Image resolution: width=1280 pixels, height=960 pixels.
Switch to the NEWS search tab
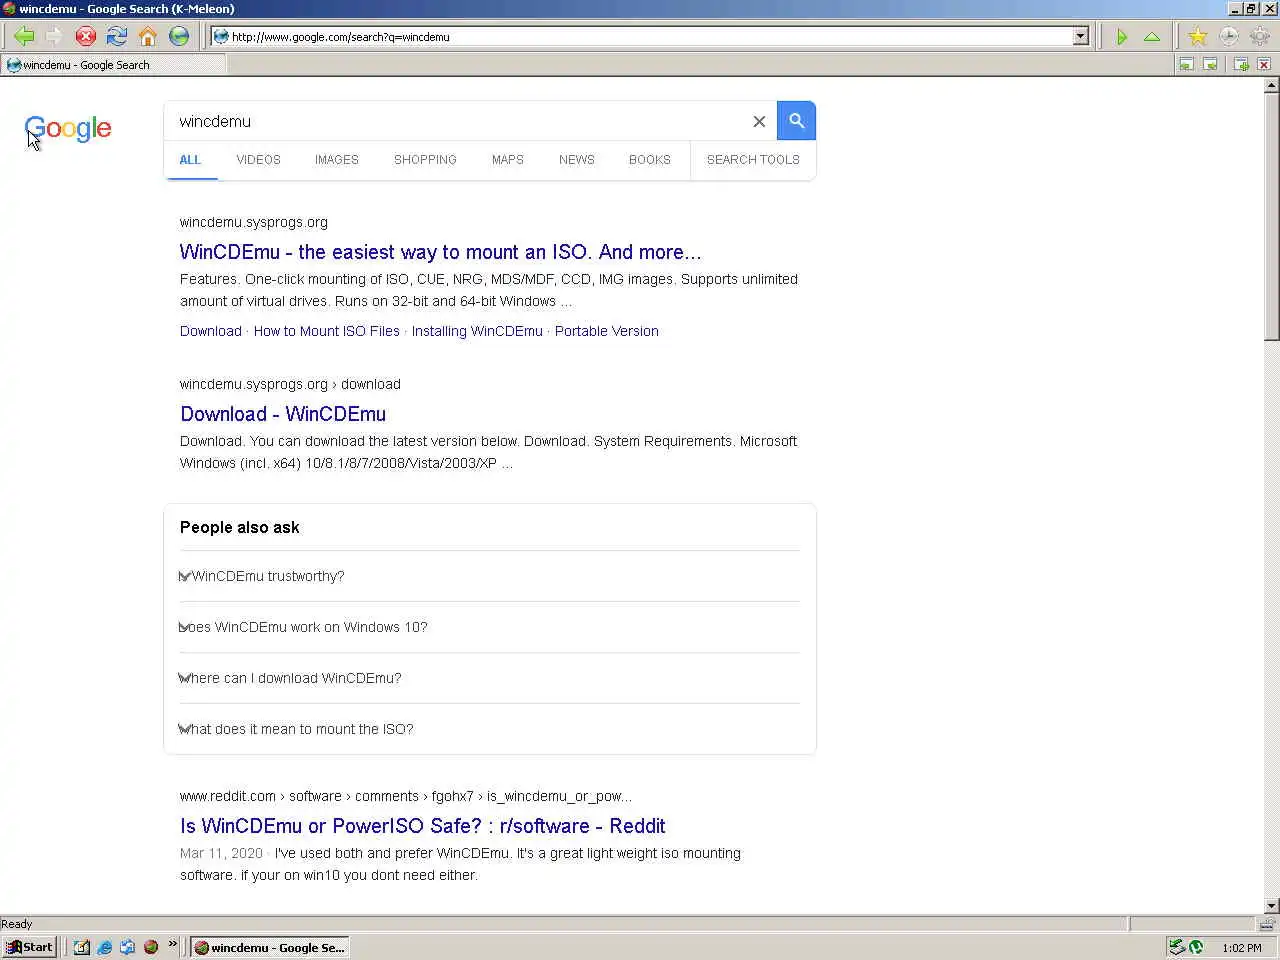coord(577,160)
